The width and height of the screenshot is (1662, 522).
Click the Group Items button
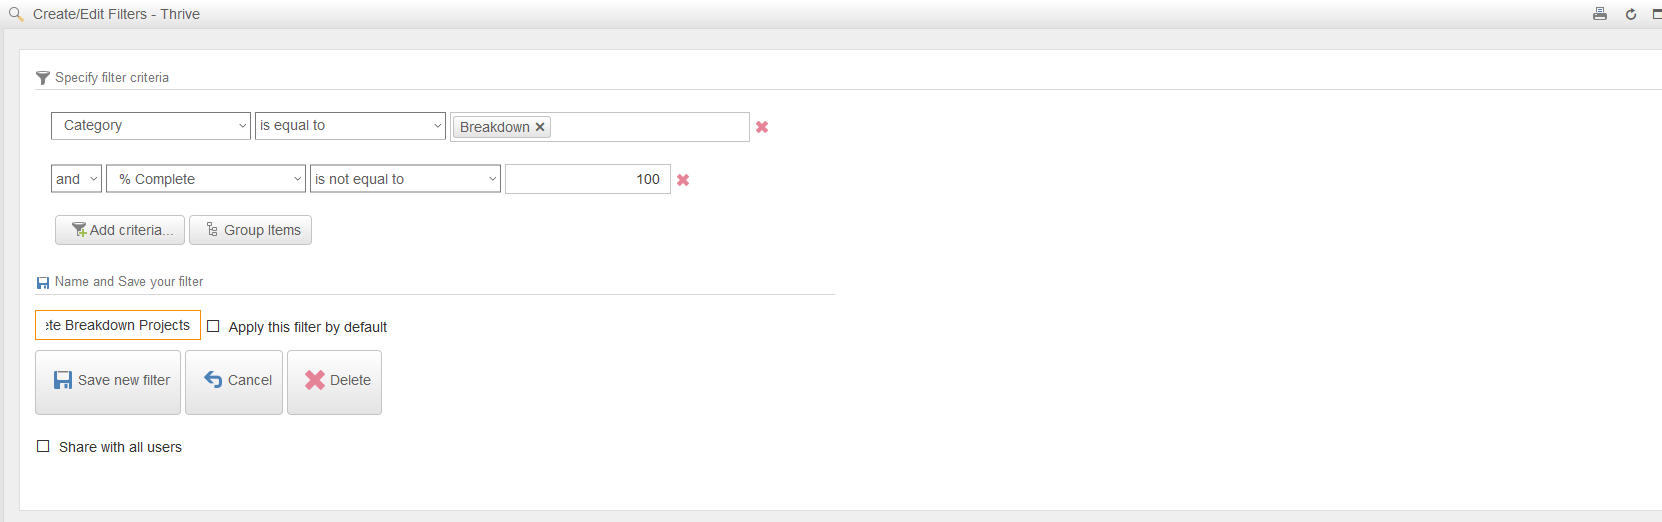pyautogui.click(x=250, y=230)
